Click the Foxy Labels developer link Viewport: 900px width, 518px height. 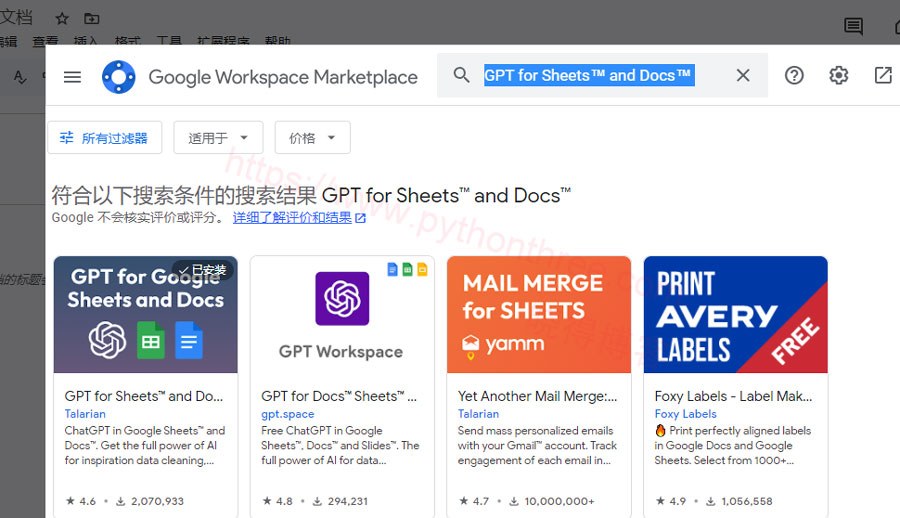point(685,413)
